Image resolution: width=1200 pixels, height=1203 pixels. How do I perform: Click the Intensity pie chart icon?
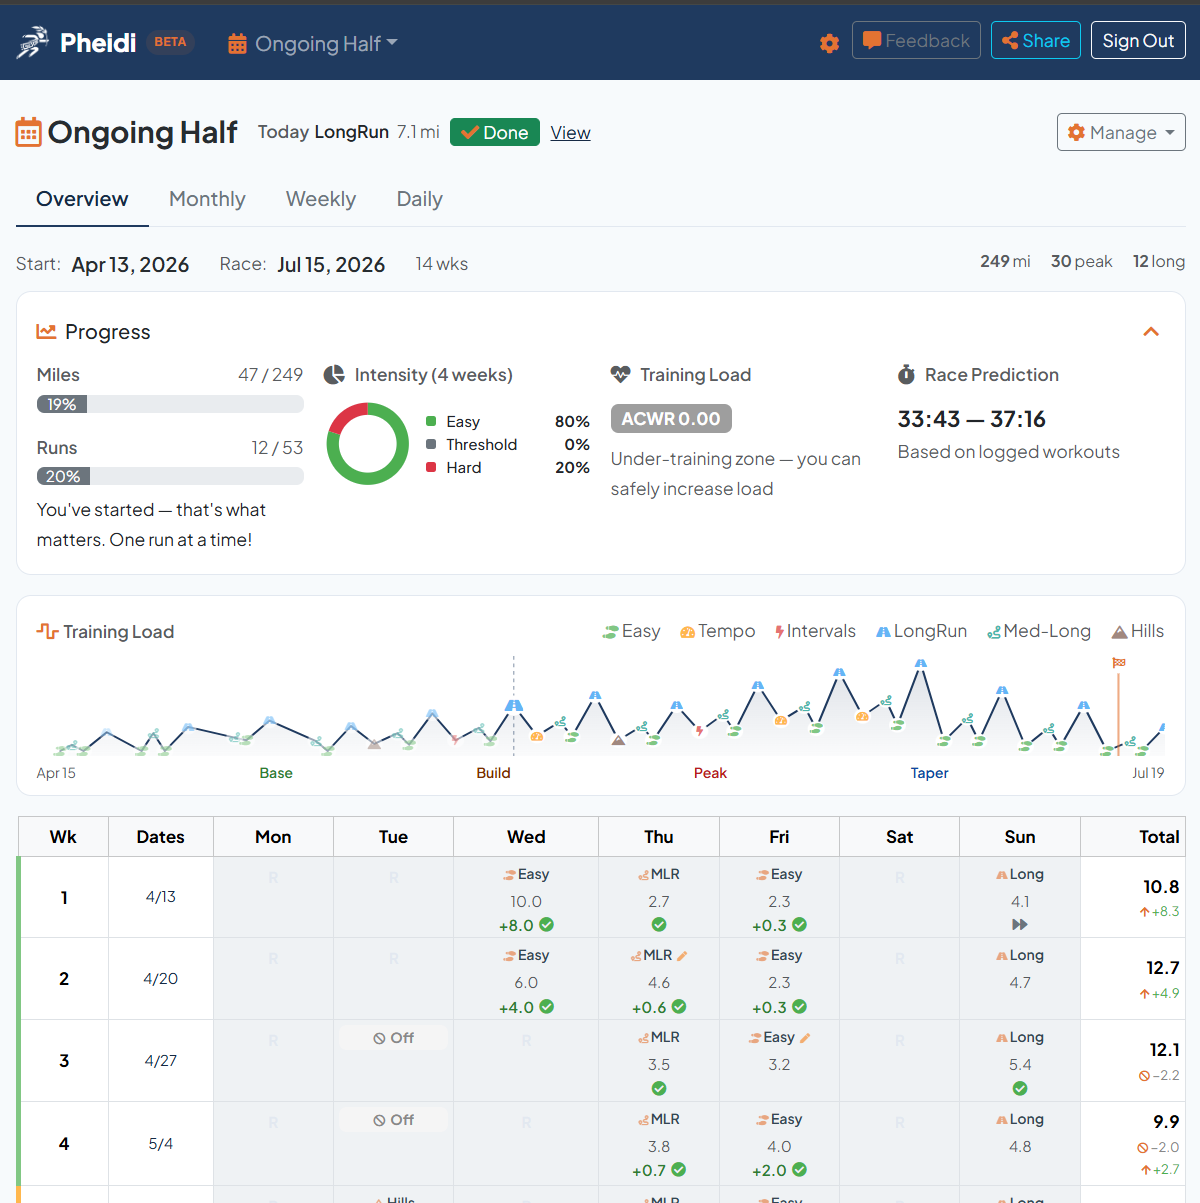(334, 375)
